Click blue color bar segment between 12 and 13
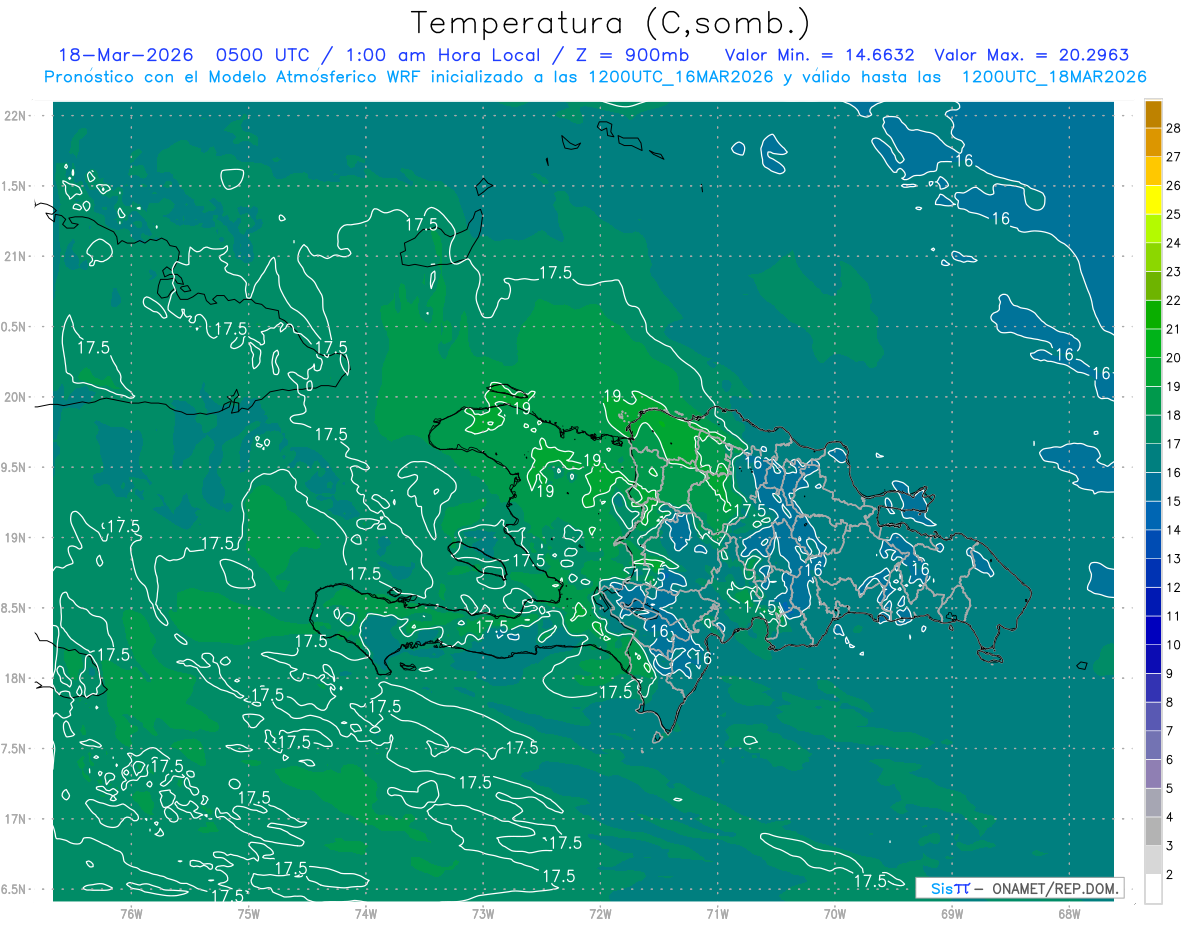 [1153, 573]
